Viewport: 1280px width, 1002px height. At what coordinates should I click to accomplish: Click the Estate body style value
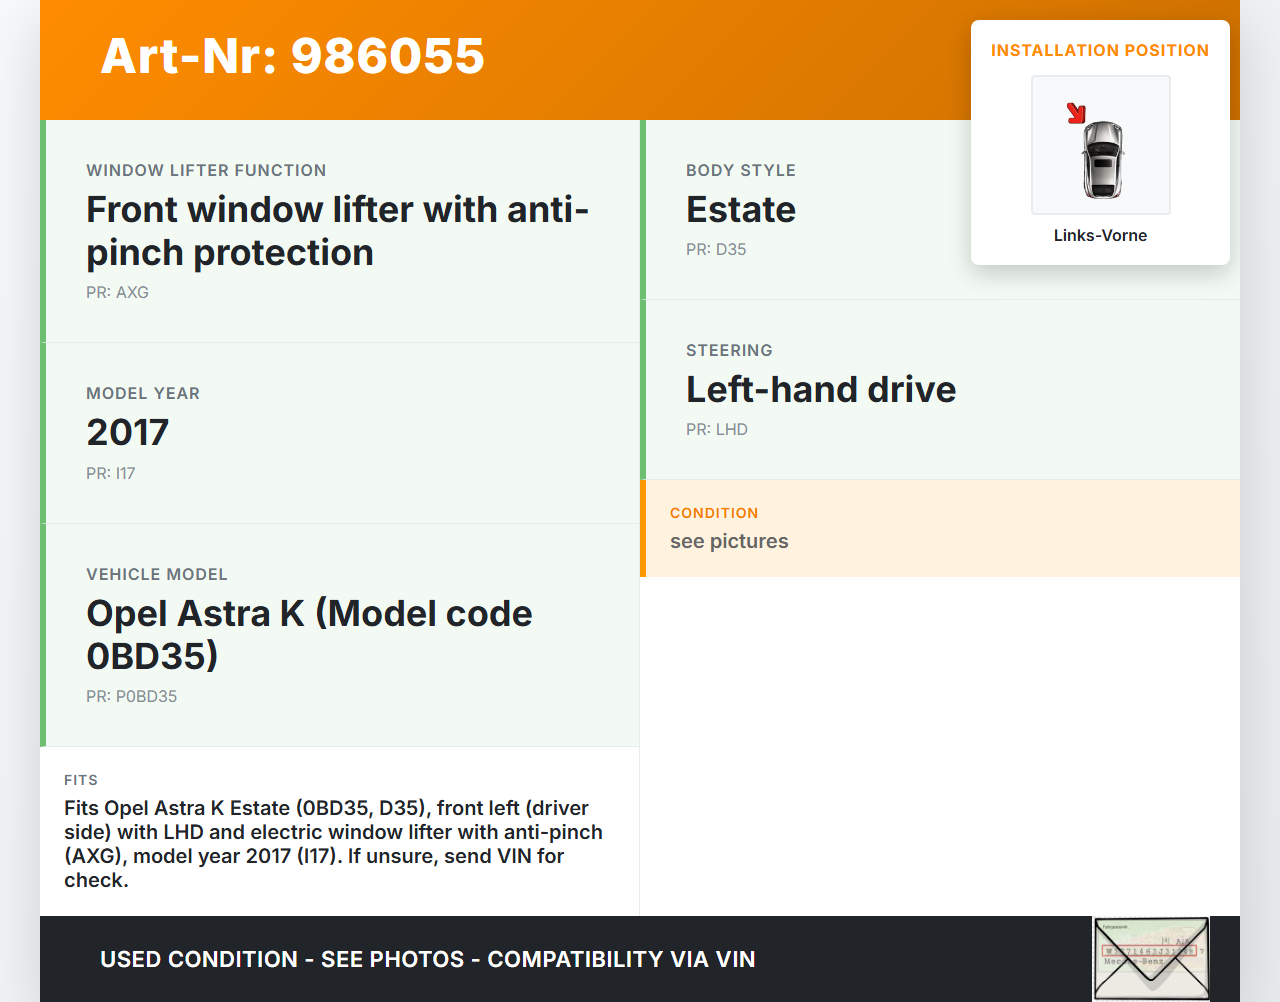[740, 209]
